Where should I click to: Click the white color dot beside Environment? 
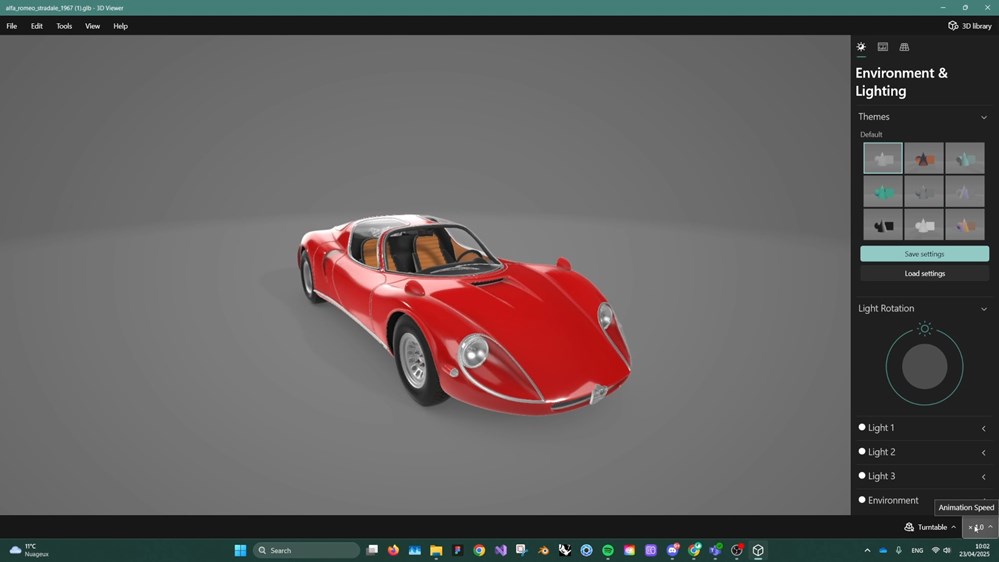(x=862, y=500)
